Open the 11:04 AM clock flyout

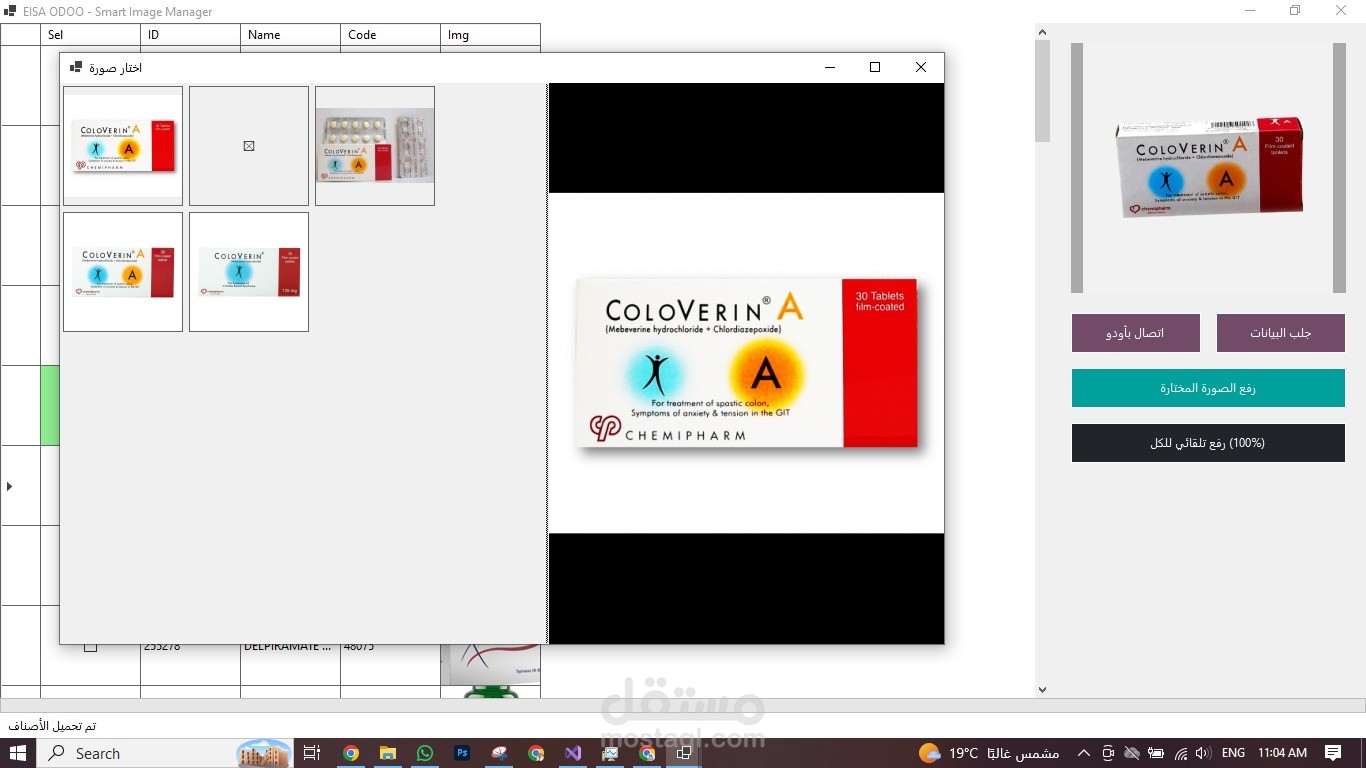tap(1282, 753)
